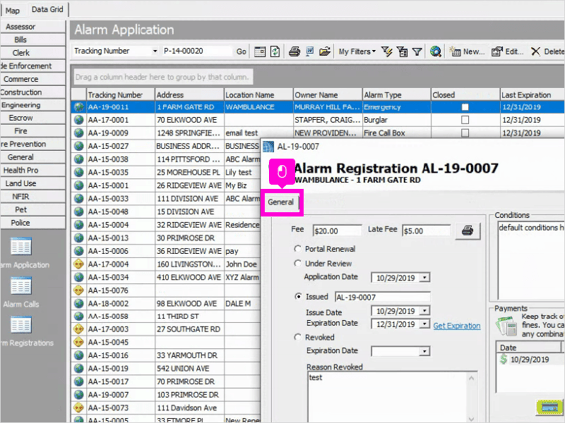Select the General tab in Alarm Registration

pyautogui.click(x=281, y=202)
